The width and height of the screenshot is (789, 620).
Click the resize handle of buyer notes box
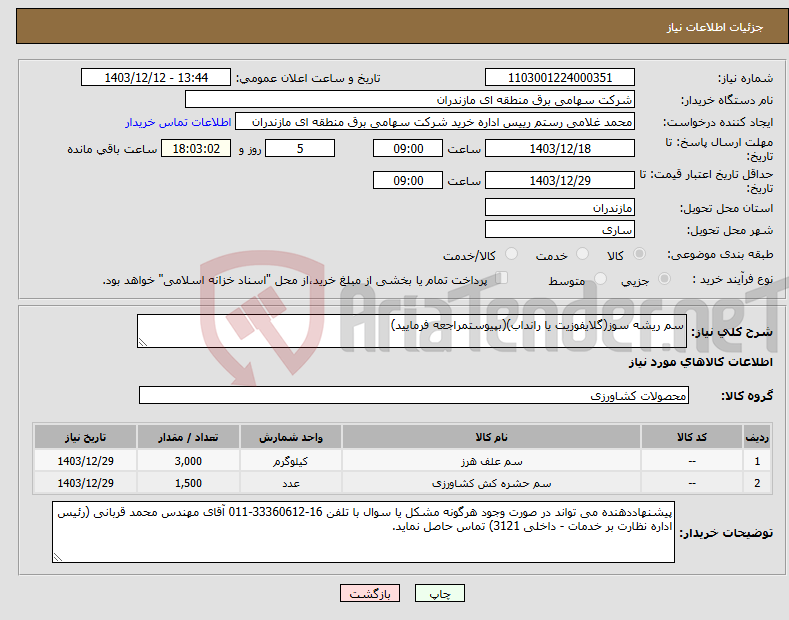(x=58, y=557)
